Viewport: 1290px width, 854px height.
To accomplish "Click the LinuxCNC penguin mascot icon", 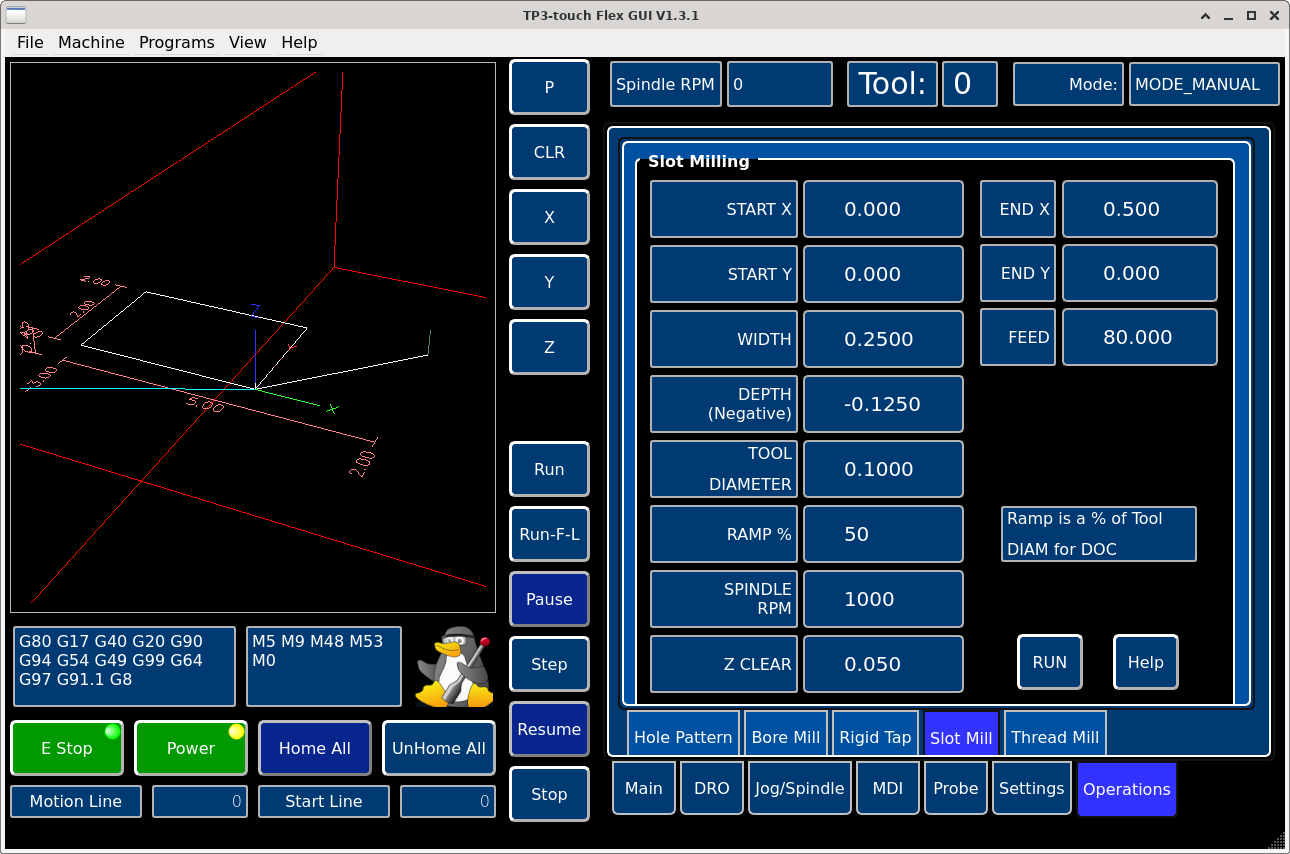I will (456, 667).
